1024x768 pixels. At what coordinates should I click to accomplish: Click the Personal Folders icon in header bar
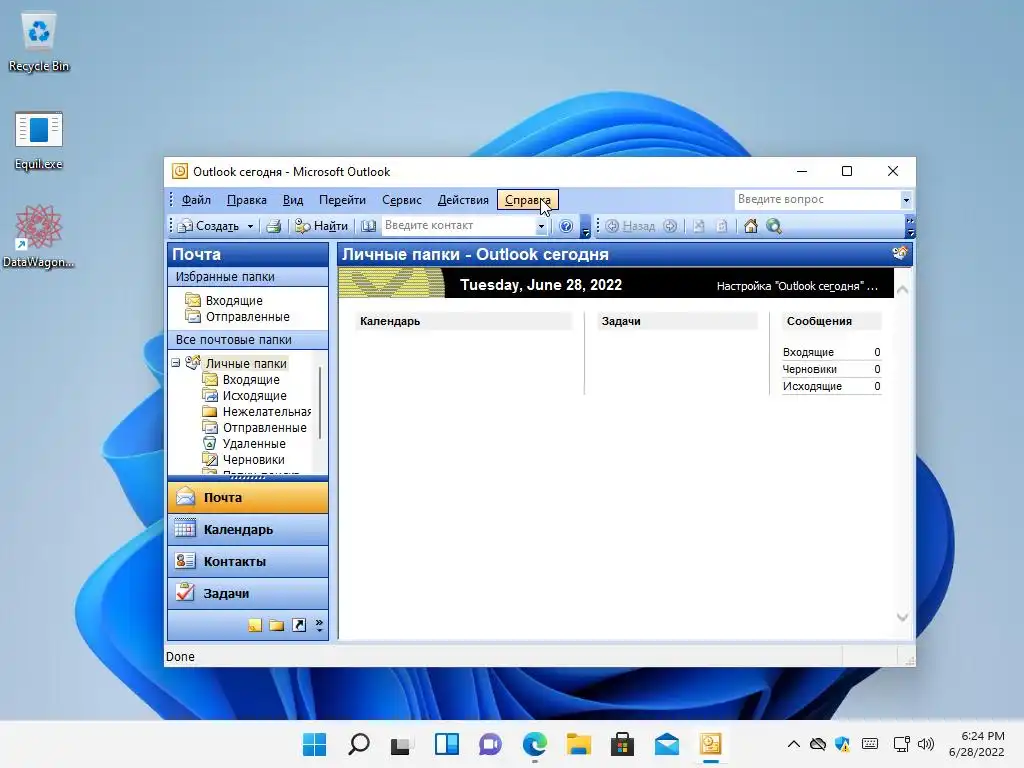[900, 253]
